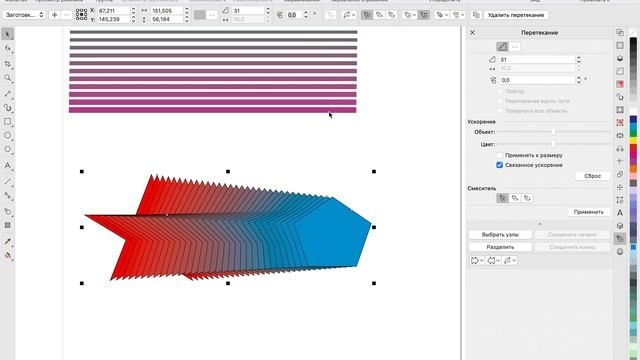This screenshot has width=640, height=360.
Task: Click the add preset plus icon
Action: (54, 15)
